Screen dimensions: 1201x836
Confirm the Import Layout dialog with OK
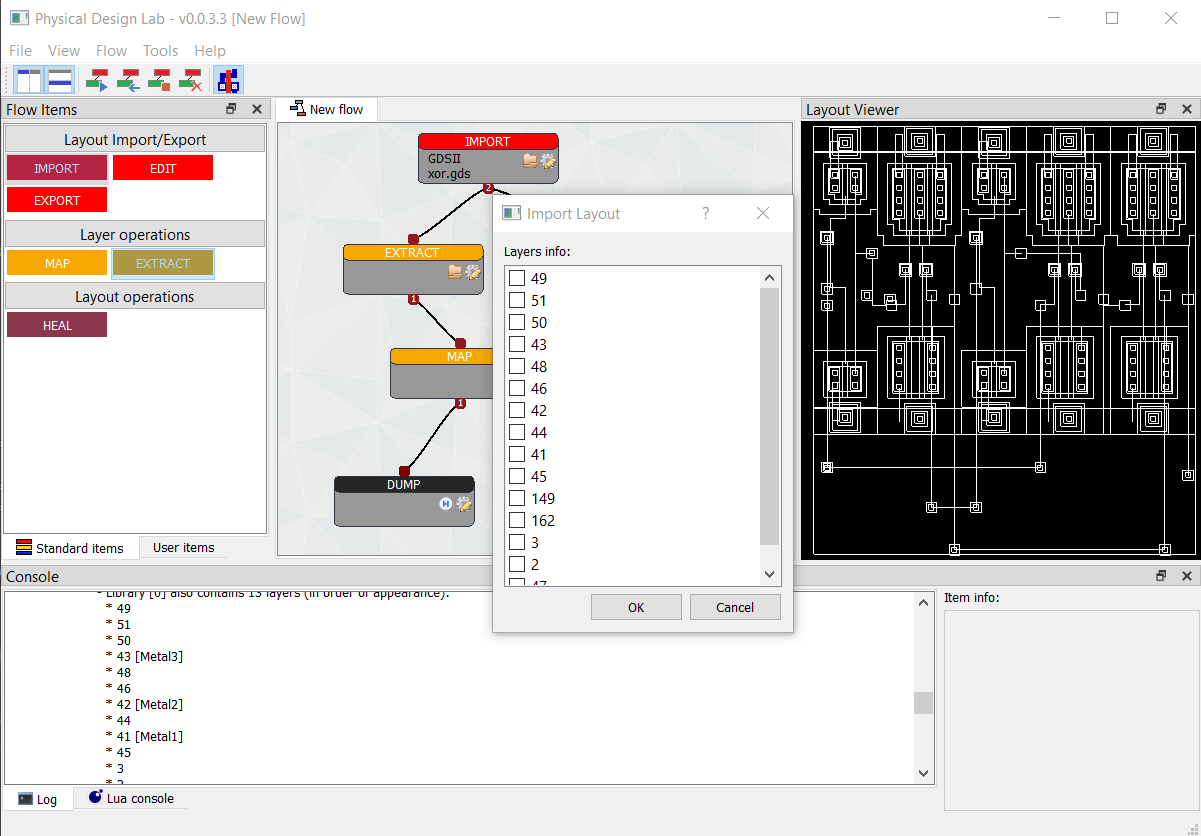tap(636, 607)
